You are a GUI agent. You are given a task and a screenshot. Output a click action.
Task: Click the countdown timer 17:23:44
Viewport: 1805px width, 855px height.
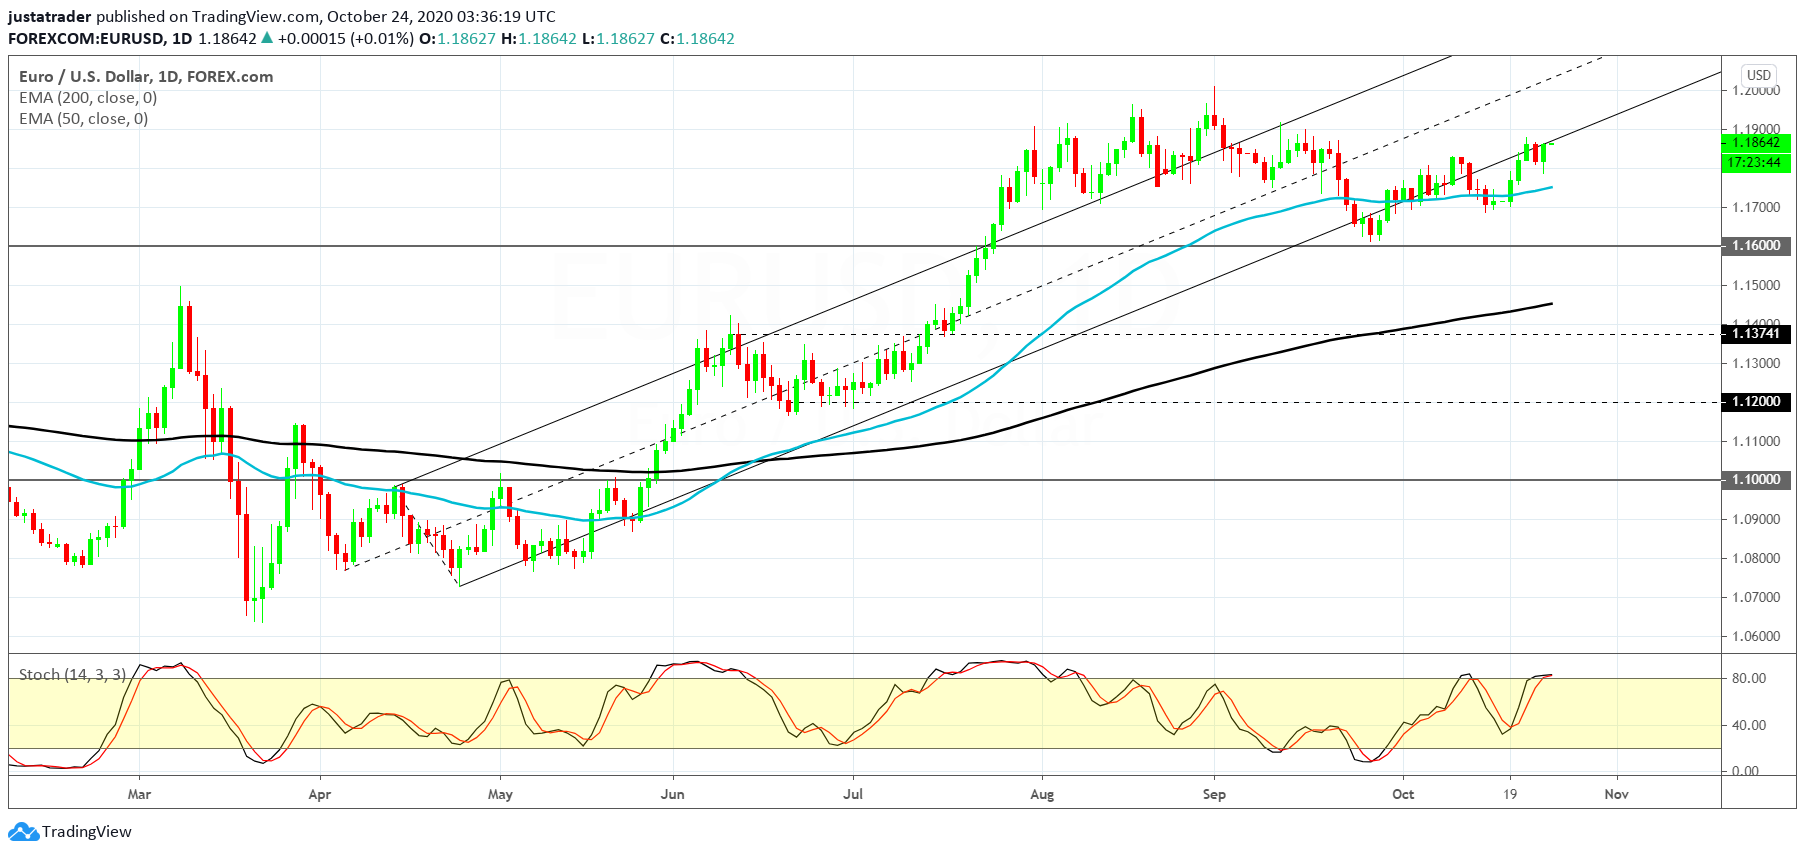(1757, 162)
